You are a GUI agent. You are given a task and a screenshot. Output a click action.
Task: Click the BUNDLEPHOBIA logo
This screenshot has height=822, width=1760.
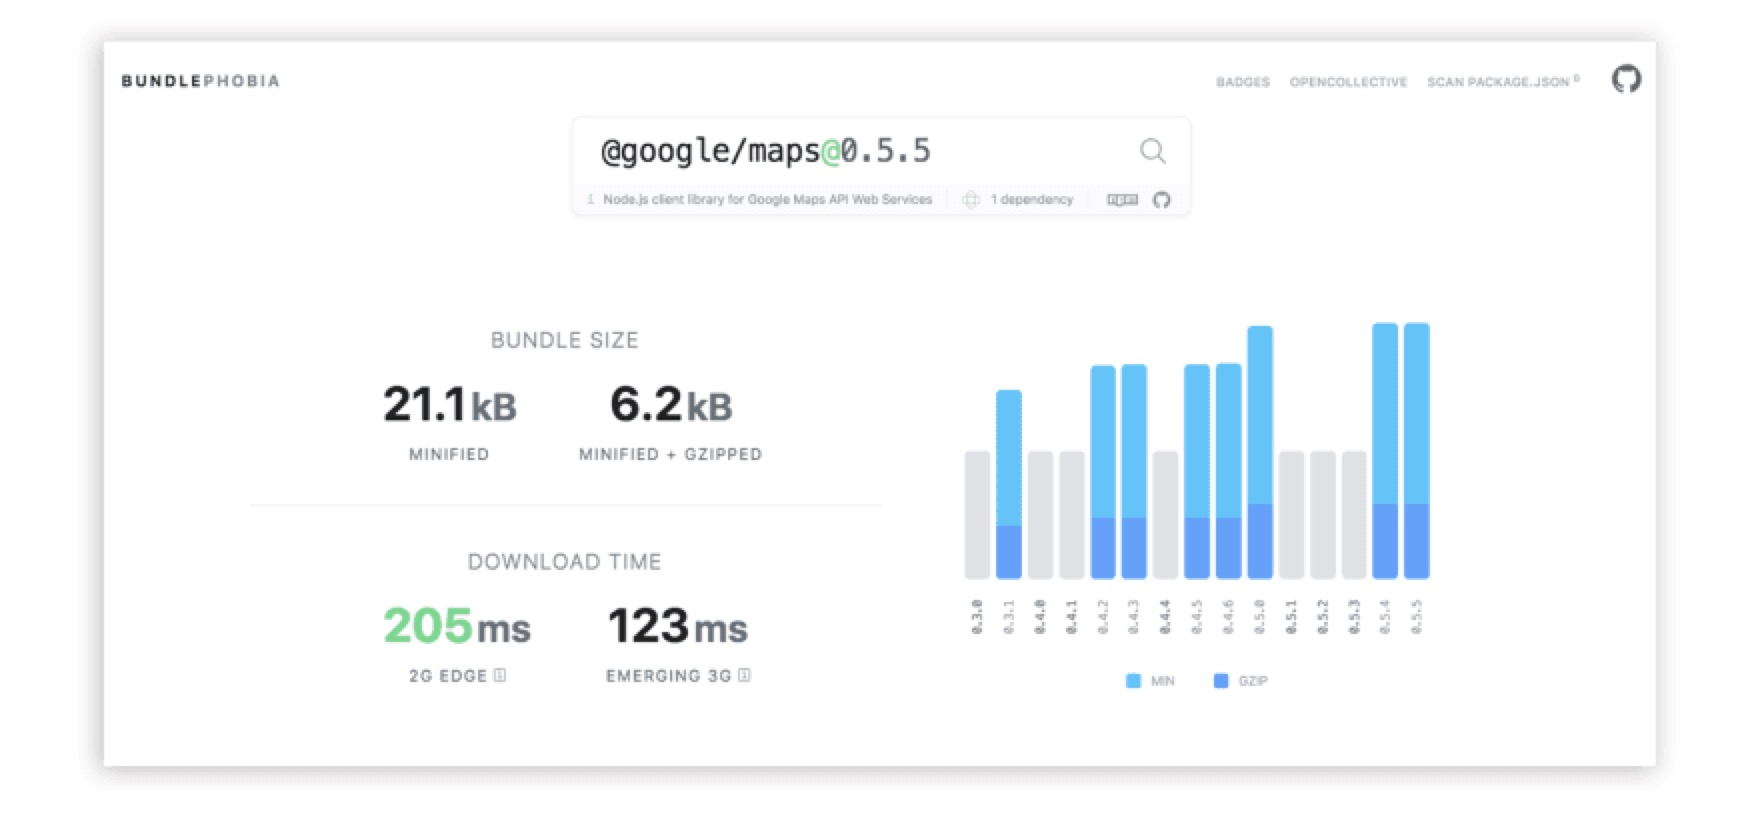pos(200,81)
